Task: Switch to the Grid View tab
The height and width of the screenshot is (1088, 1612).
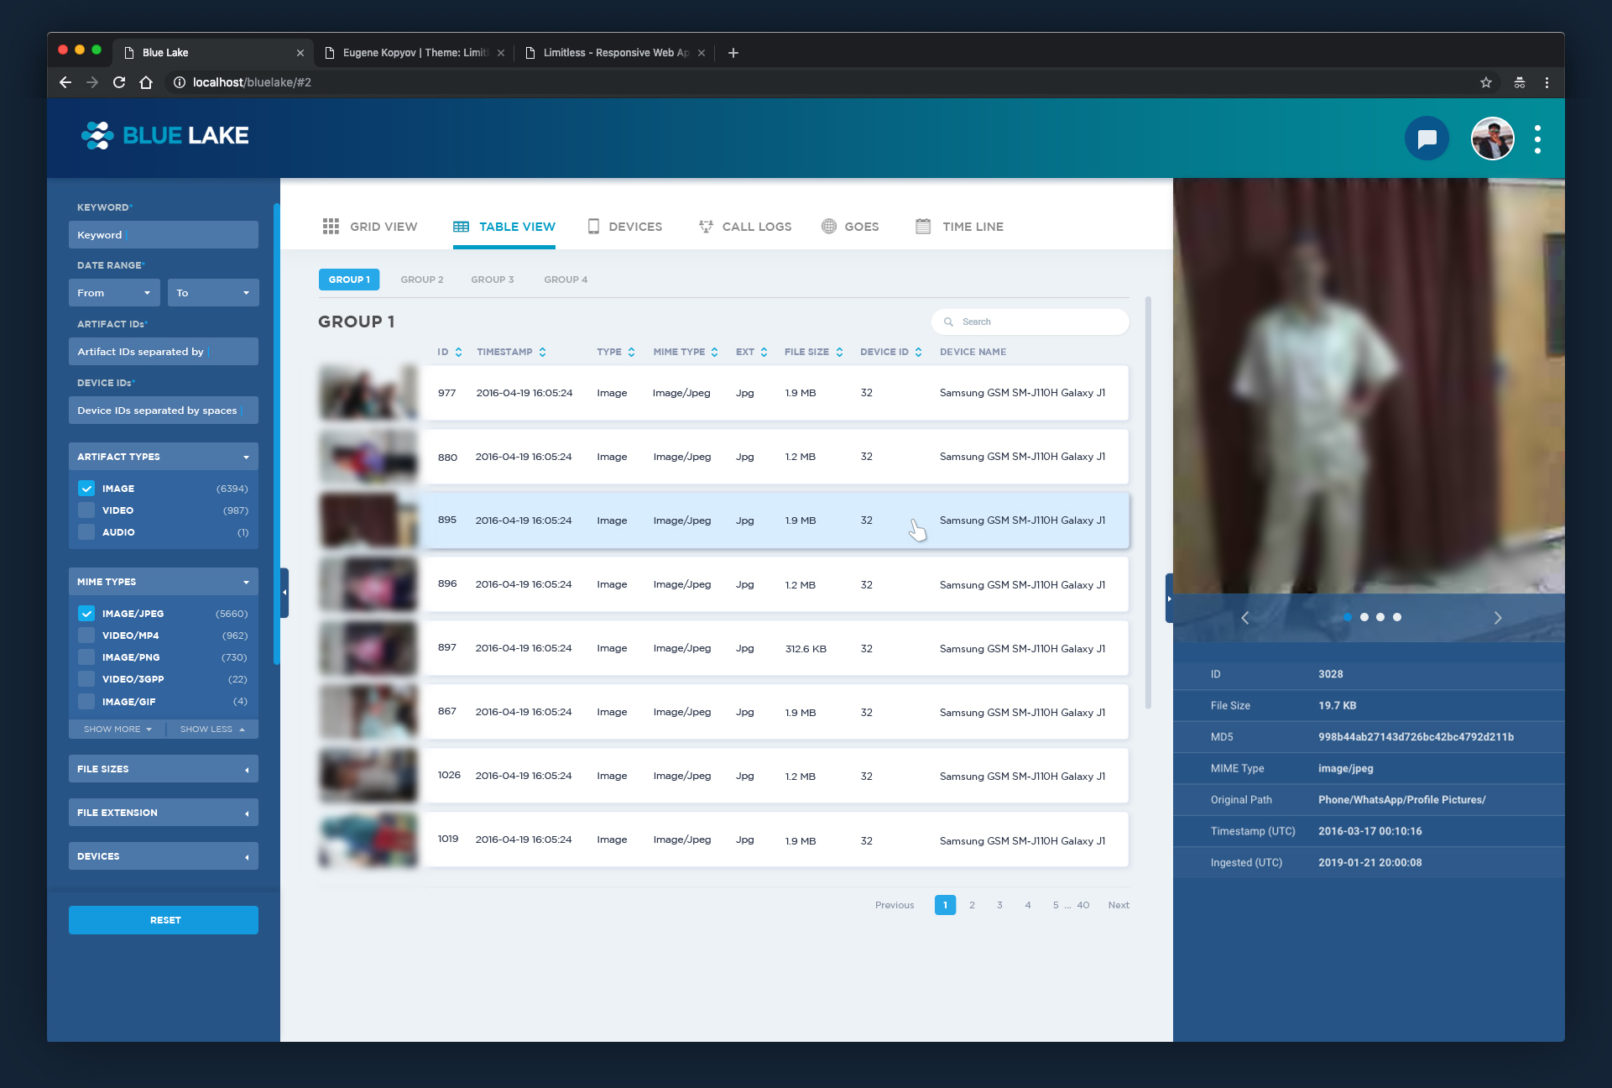Action: pos(370,227)
